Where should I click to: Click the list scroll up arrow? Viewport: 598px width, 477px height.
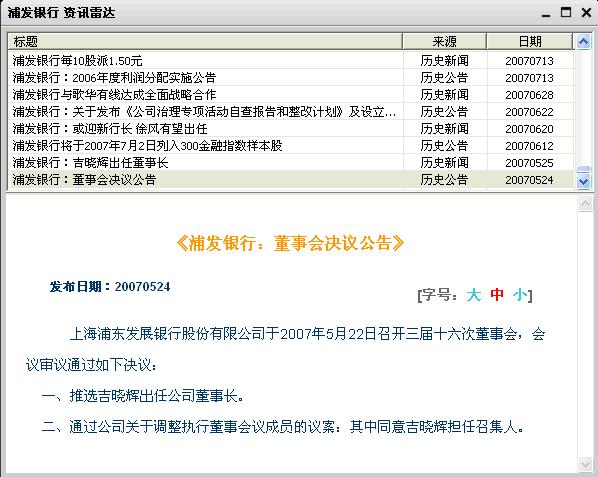coord(583,41)
